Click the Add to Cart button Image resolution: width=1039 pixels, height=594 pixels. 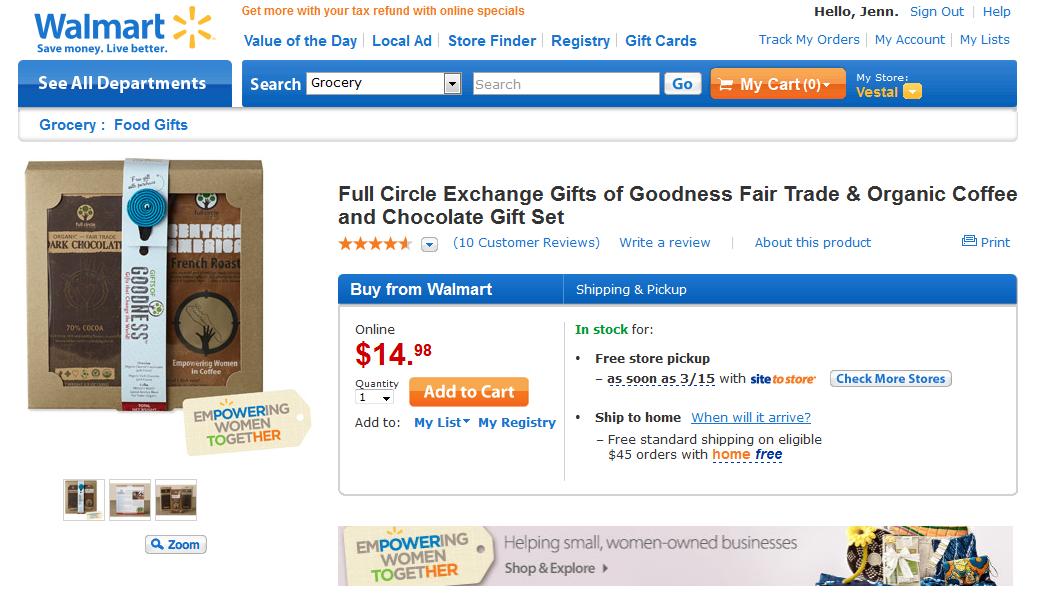[469, 392]
